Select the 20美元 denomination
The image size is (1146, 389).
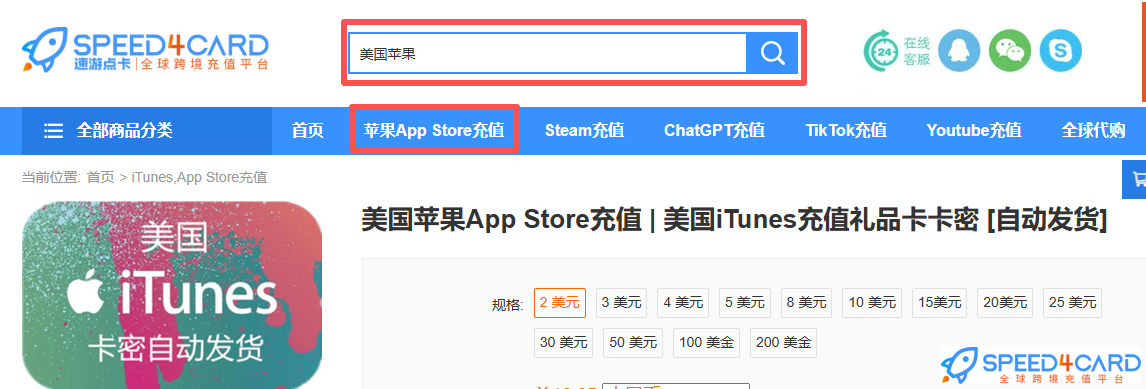(x=1005, y=303)
